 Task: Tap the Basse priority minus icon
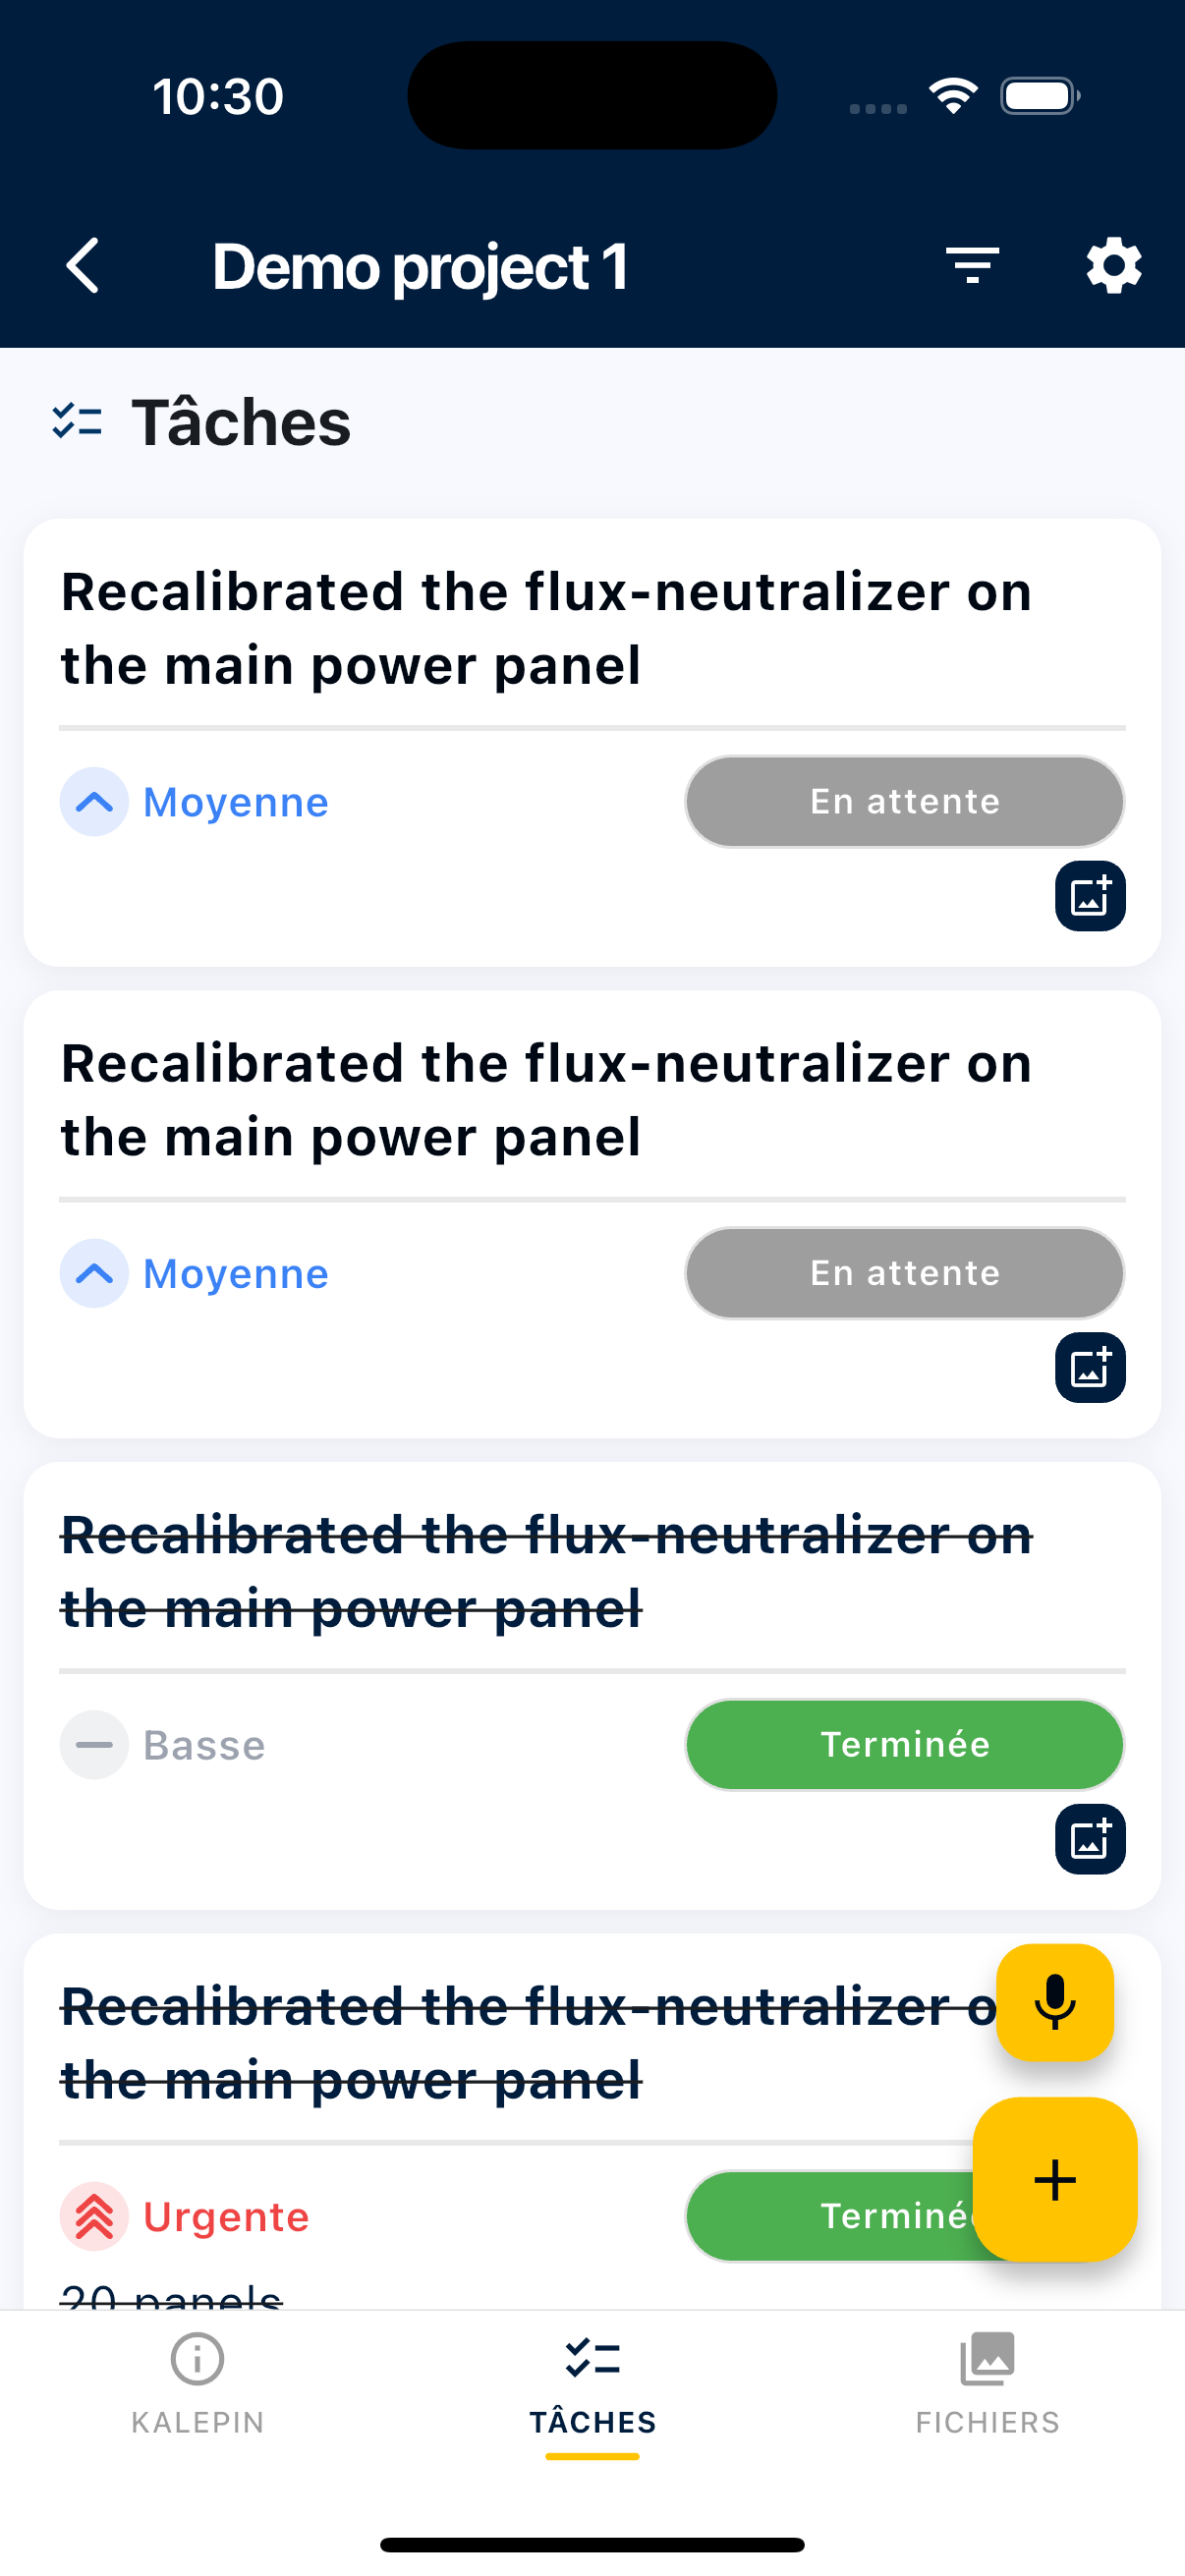click(94, 1745)
